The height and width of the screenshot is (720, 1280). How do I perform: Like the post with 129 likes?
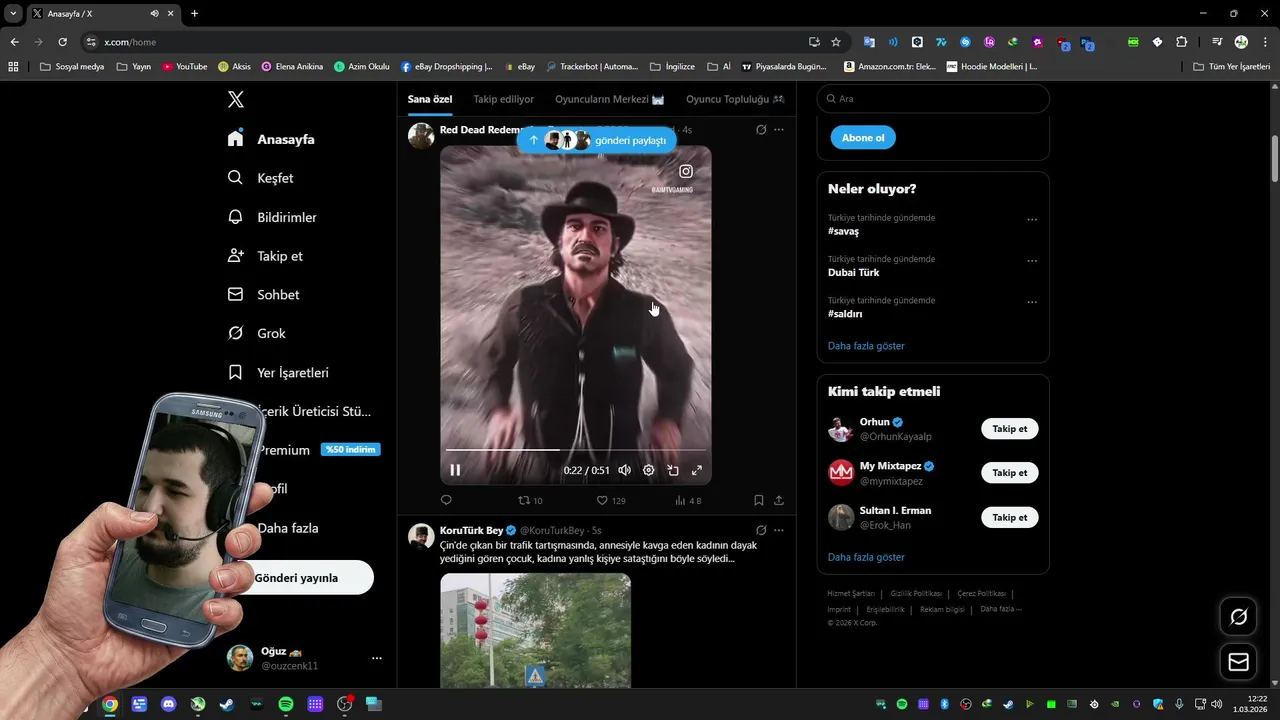(x=611, y=500)
